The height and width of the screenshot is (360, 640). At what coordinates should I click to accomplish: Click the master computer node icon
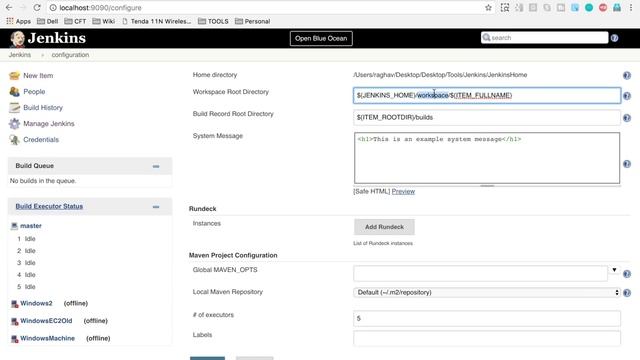tap(14, 226)
